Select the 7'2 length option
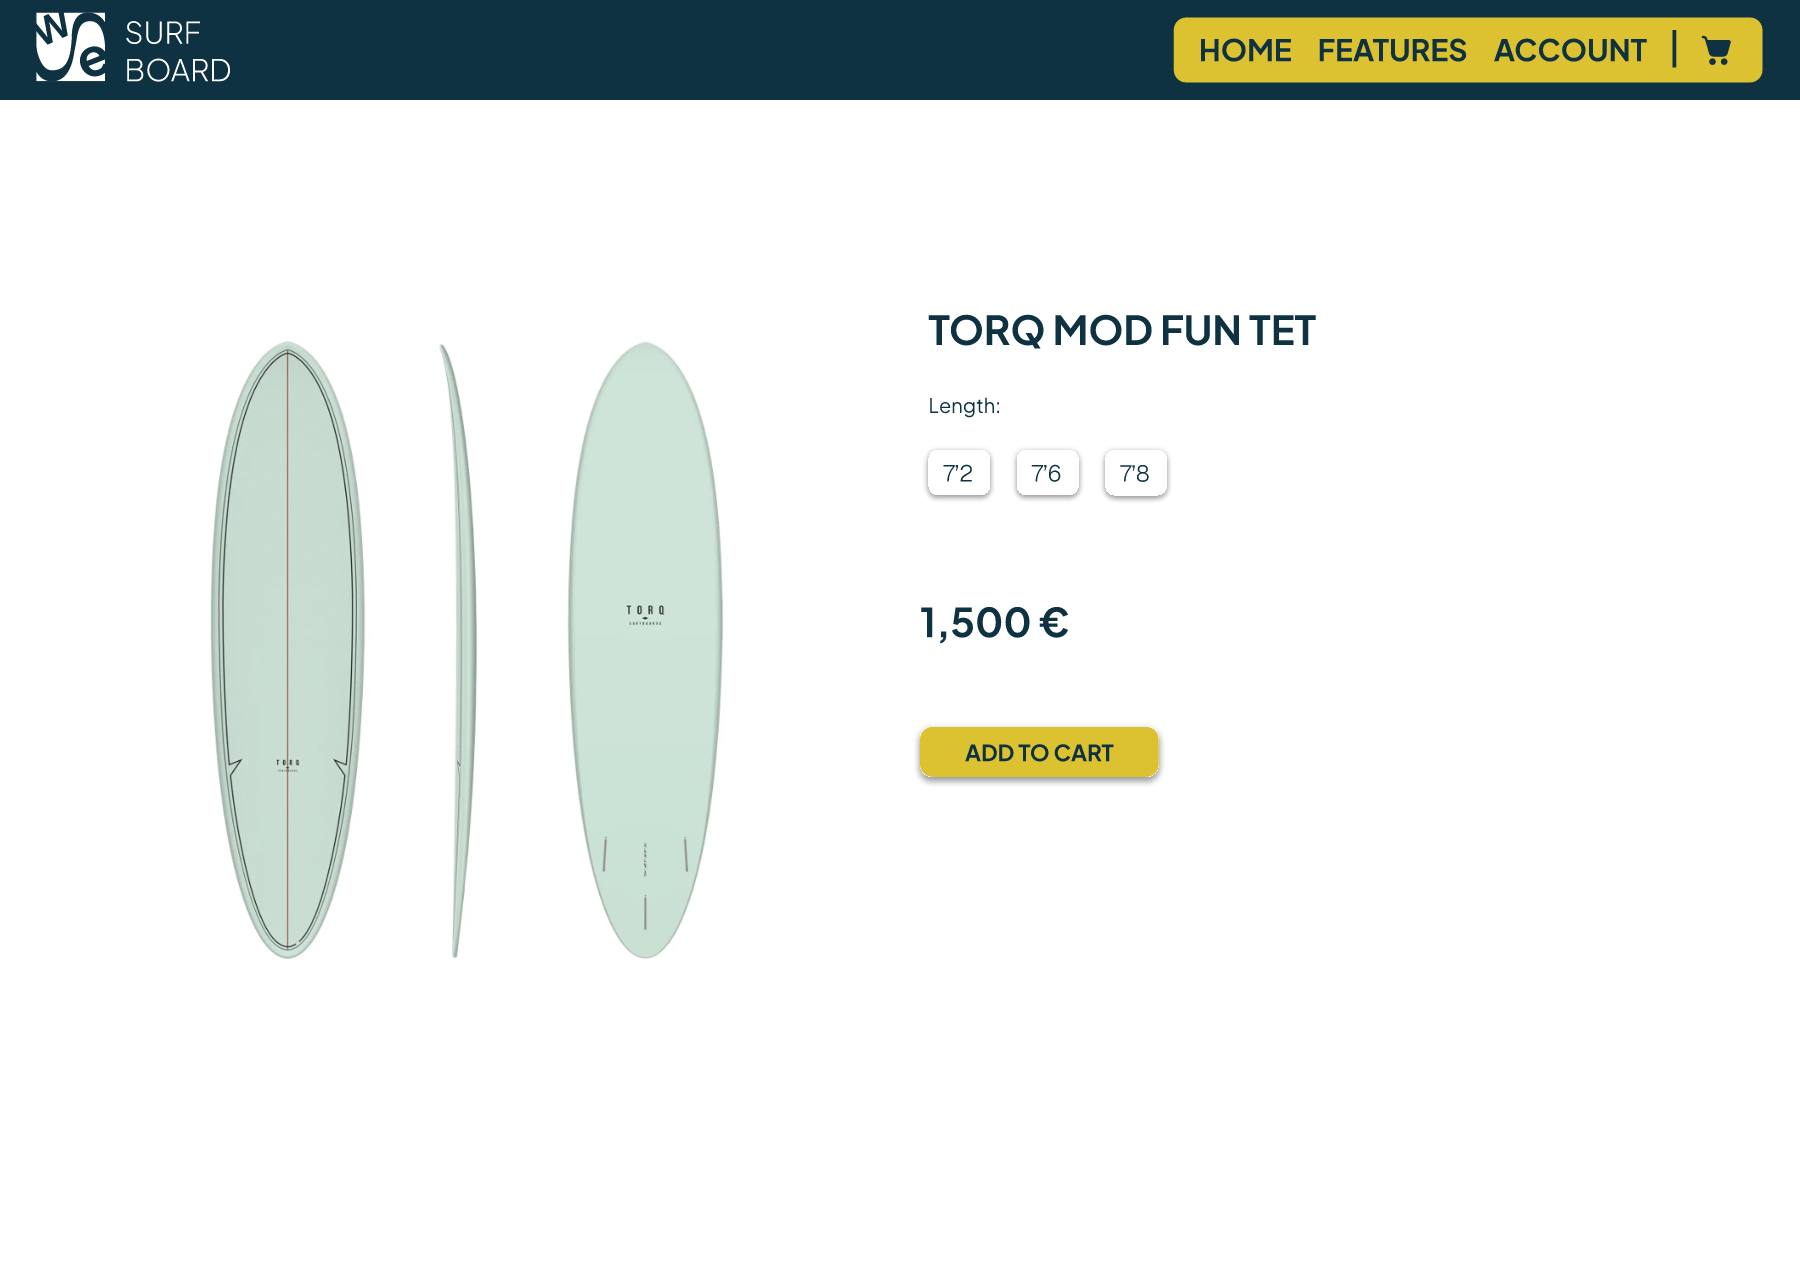This screenshot has height=1280, width=1800. point(959,473)
